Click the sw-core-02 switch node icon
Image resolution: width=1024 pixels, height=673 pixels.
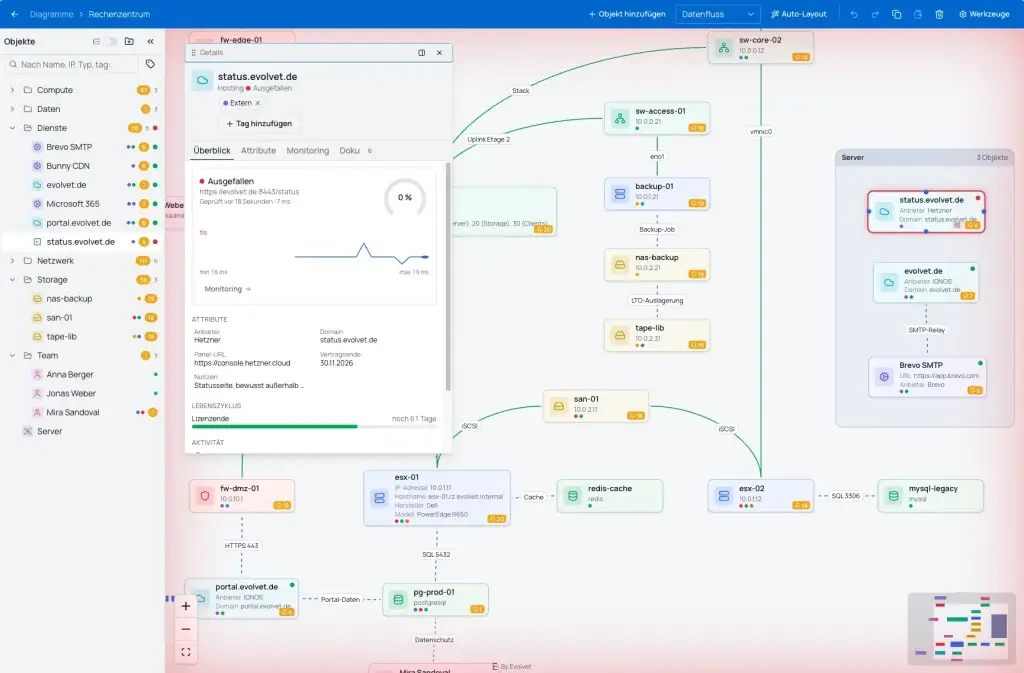[x=724, y=48]
